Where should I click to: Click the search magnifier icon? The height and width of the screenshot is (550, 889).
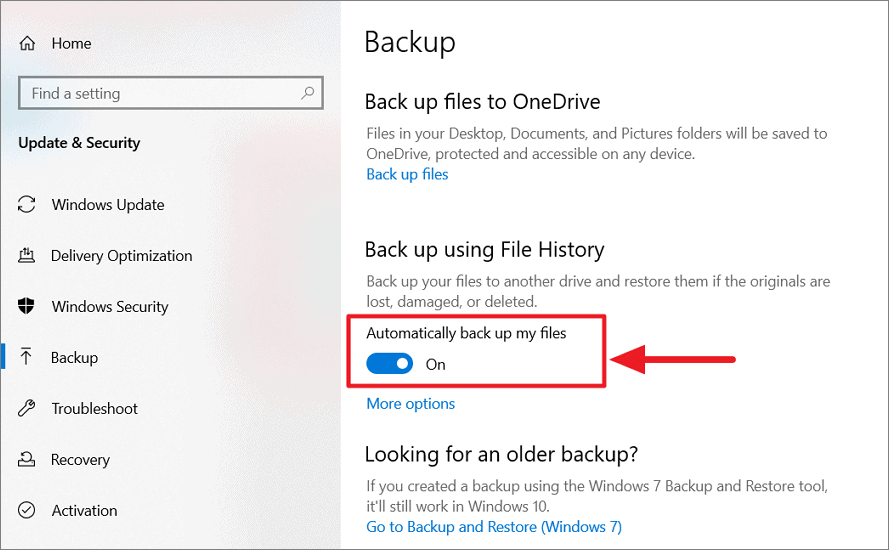tap(307, 93)
